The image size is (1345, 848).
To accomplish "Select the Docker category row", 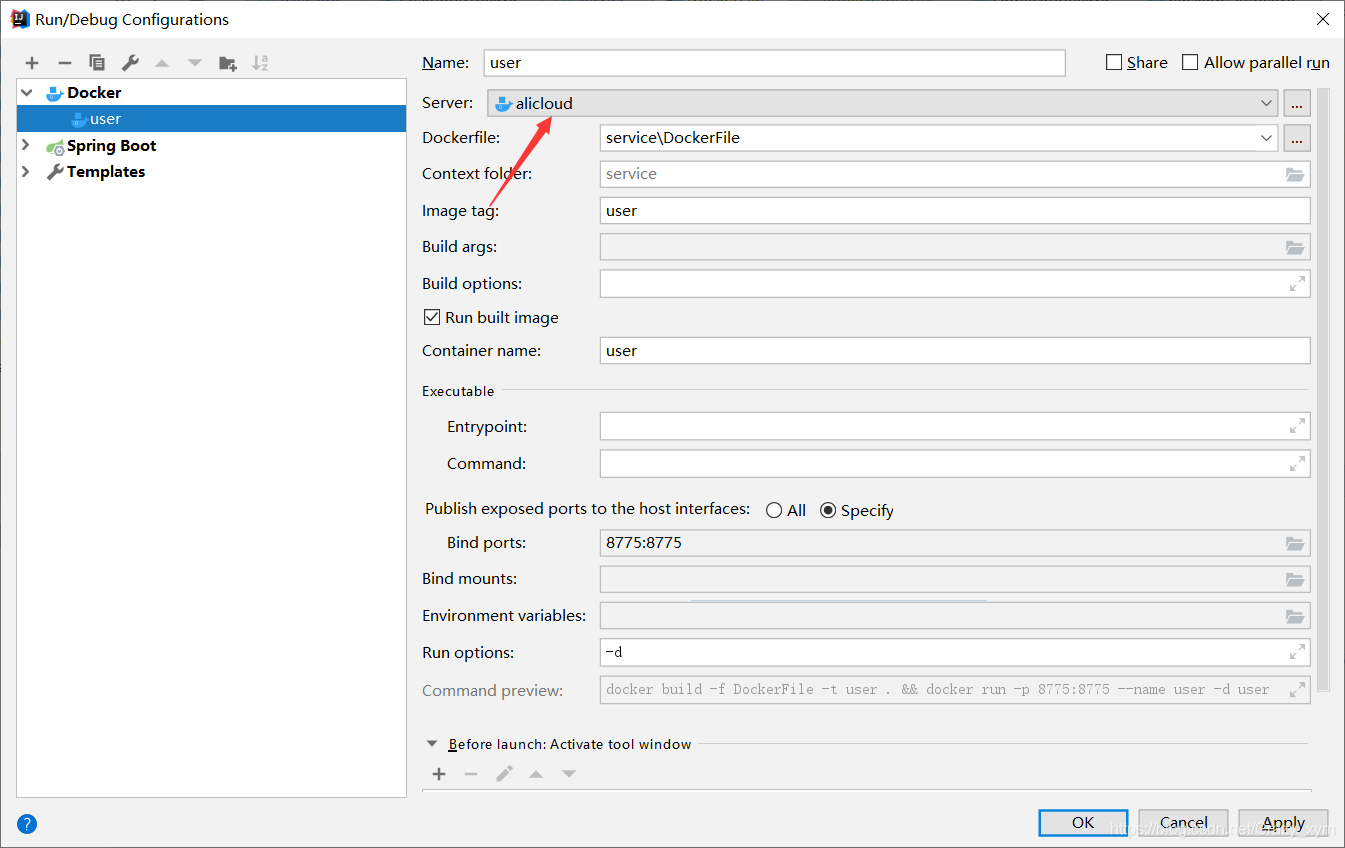I will (x=211, y=92).
